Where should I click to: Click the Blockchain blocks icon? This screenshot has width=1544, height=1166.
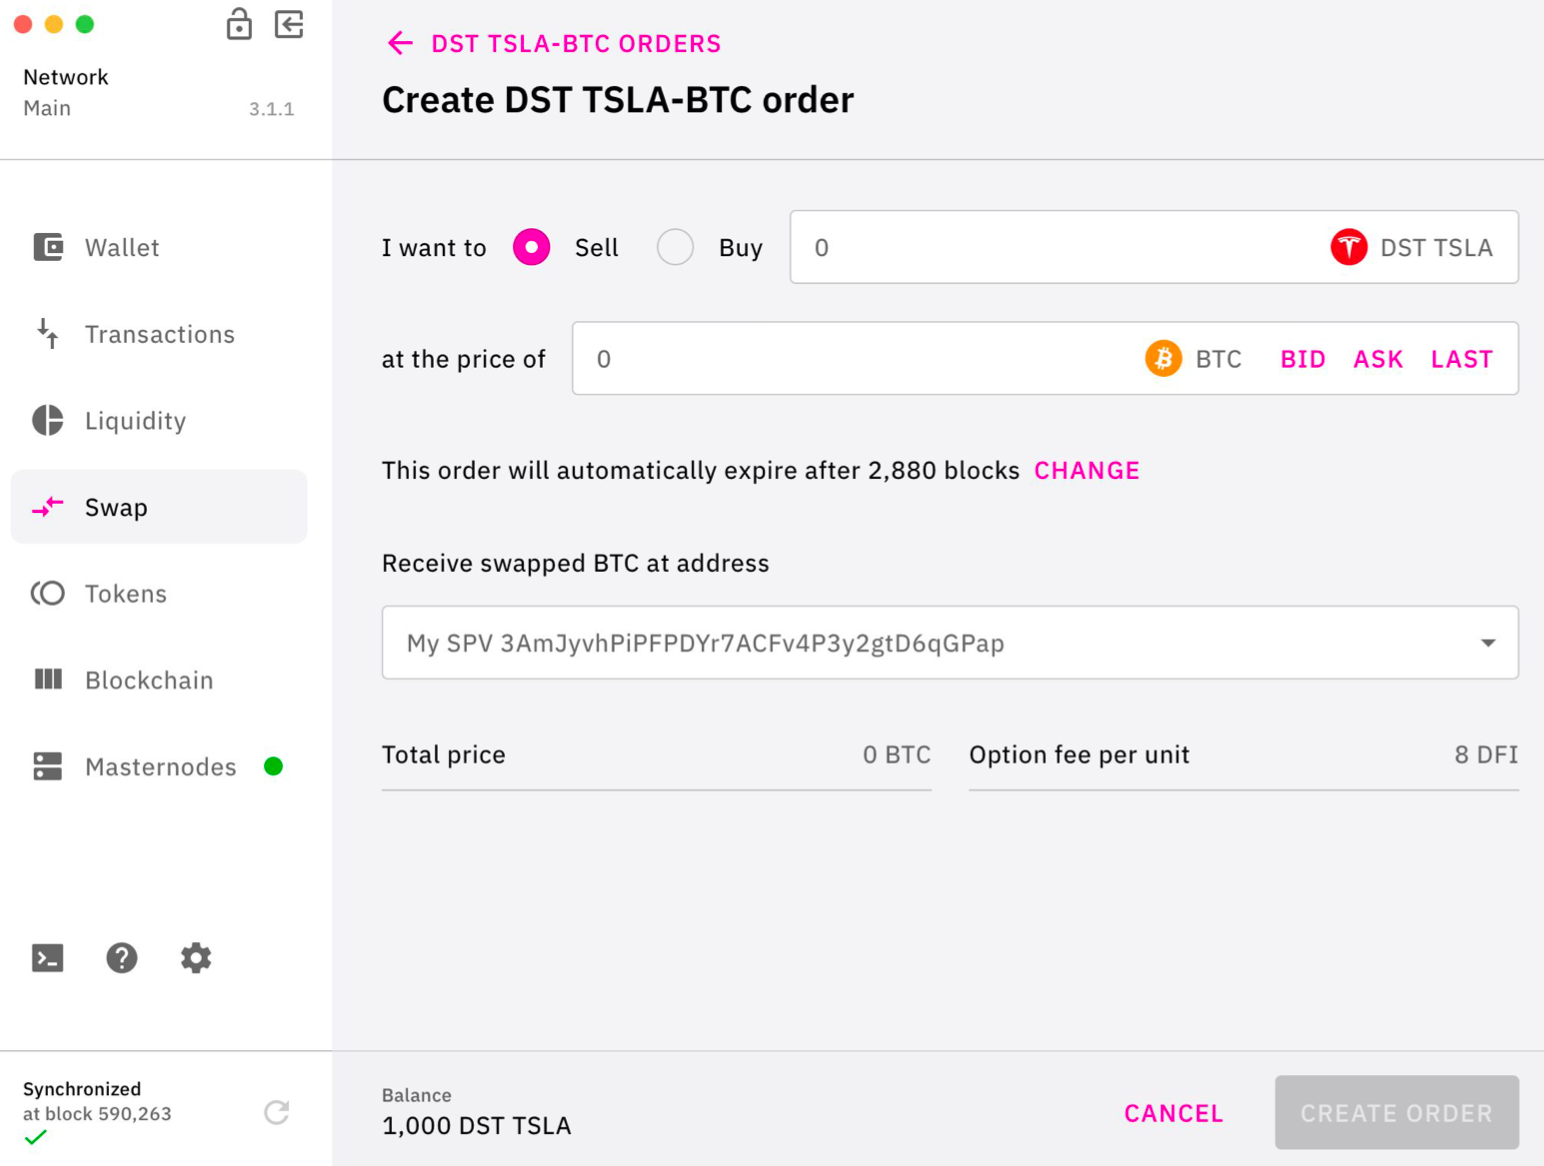48,680
